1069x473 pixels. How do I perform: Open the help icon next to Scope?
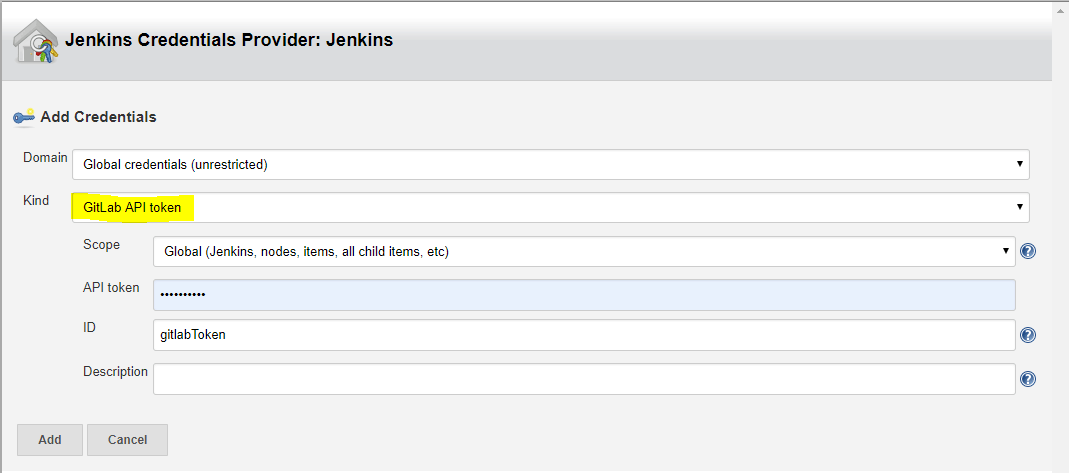(1028, 251)
